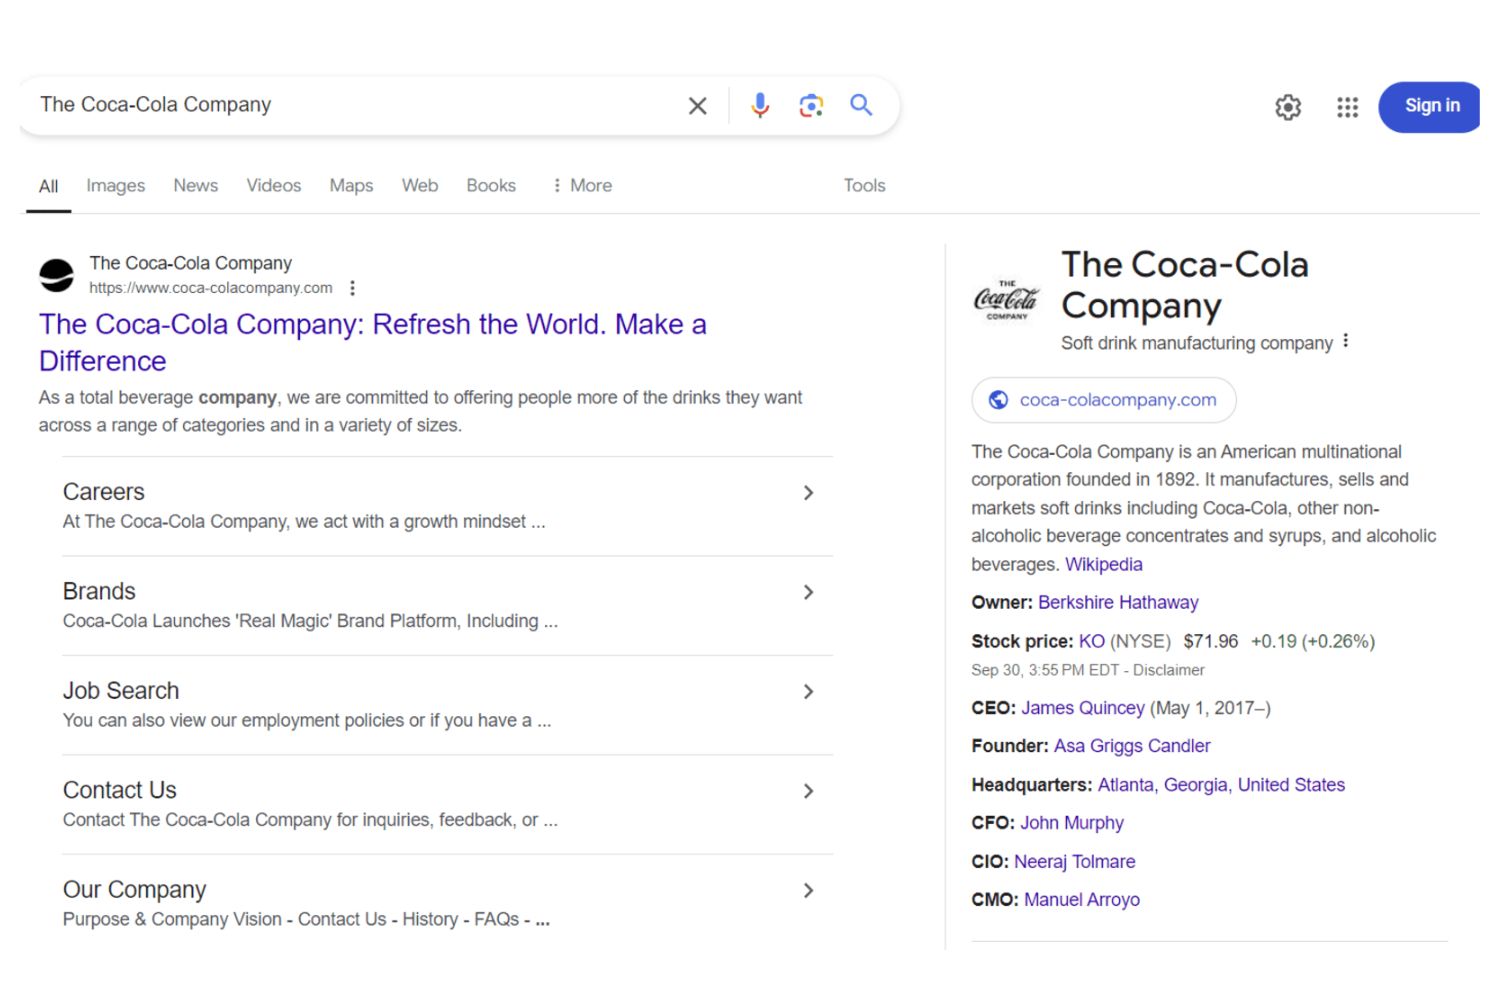
Task: Expand the Careers sitelink chevron
Action: [808, 493]
